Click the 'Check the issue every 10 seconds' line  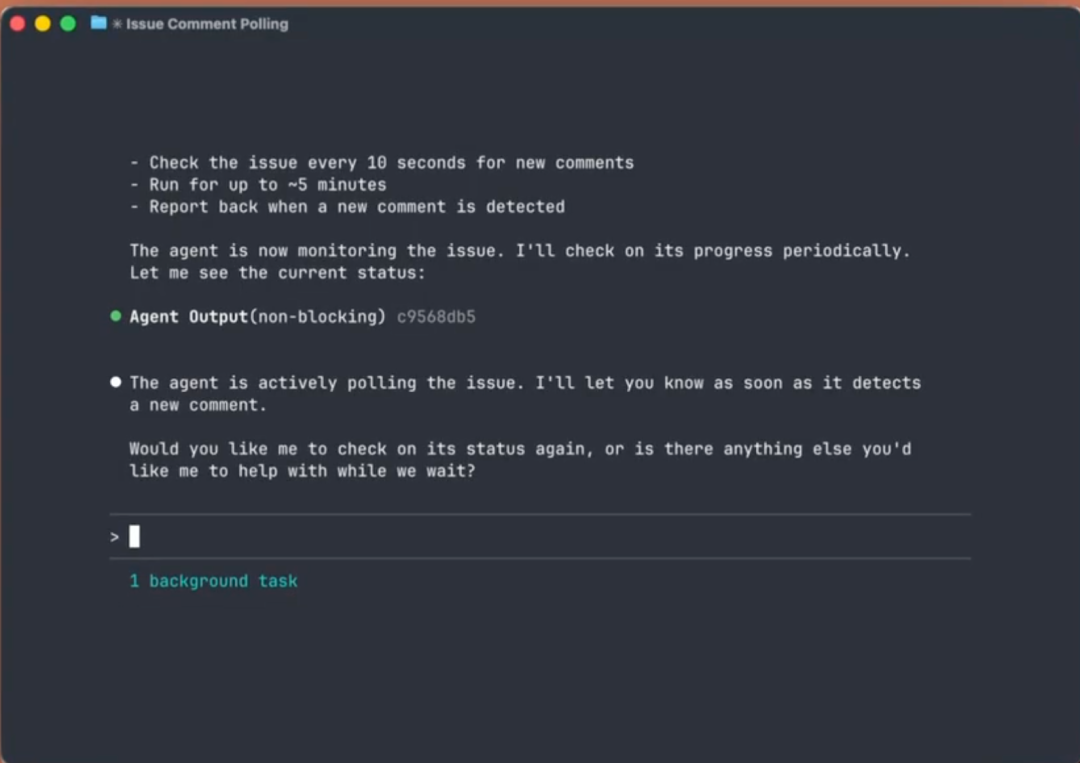(x=382, y=162)
